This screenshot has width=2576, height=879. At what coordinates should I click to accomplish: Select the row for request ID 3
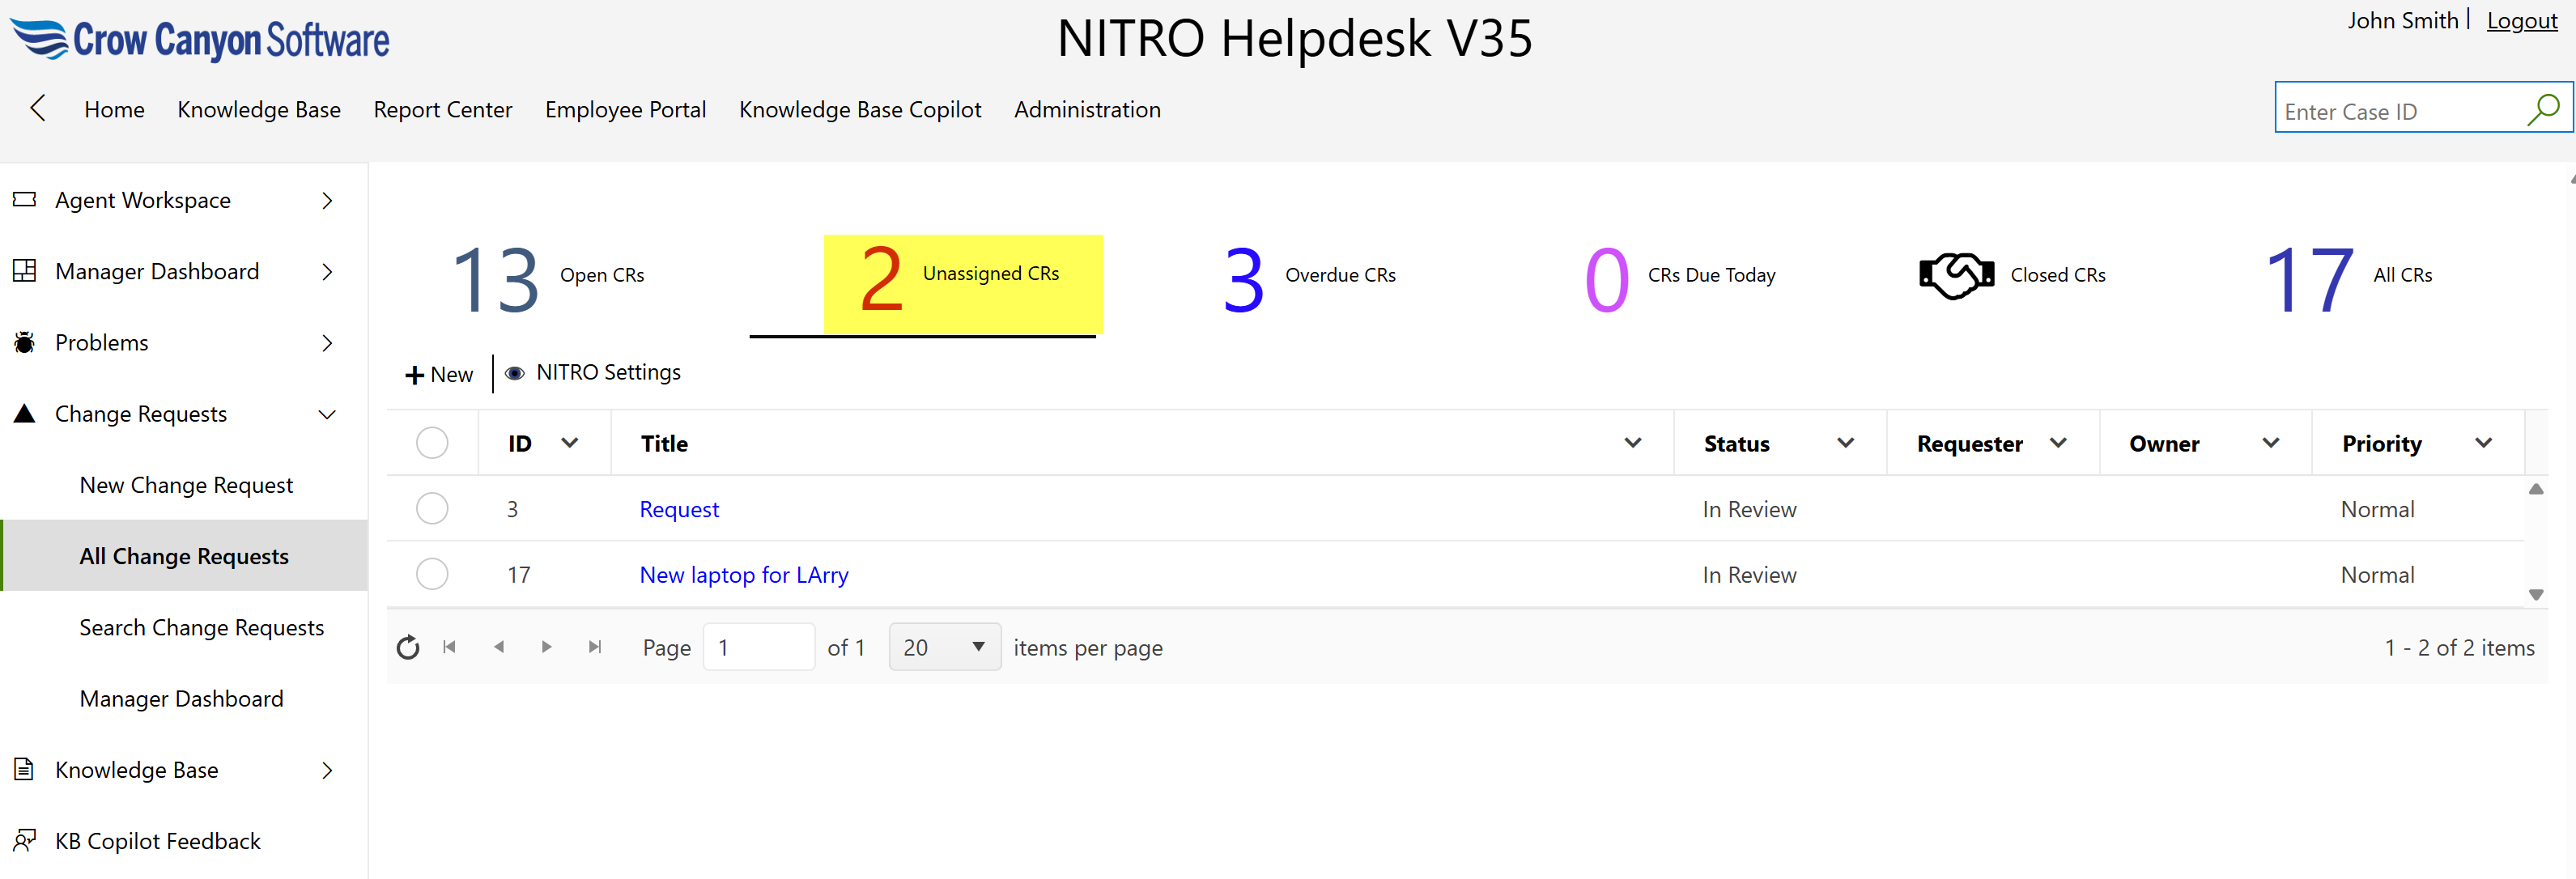pos(432,508)
